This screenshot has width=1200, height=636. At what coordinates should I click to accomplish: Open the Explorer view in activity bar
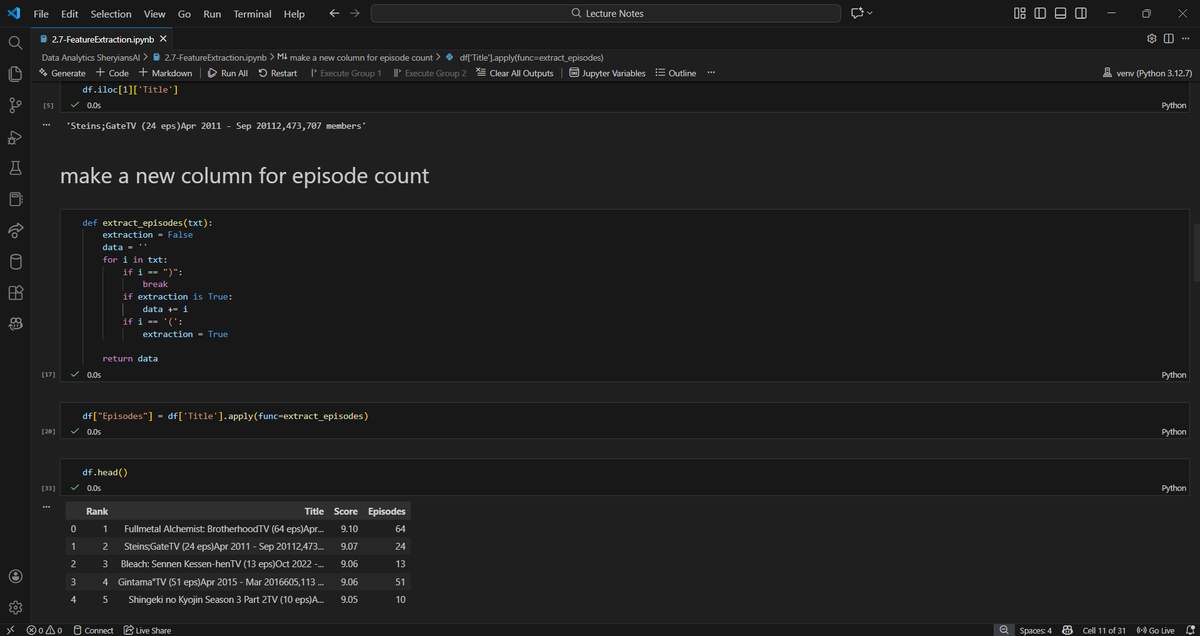click(x=15, y=74)
